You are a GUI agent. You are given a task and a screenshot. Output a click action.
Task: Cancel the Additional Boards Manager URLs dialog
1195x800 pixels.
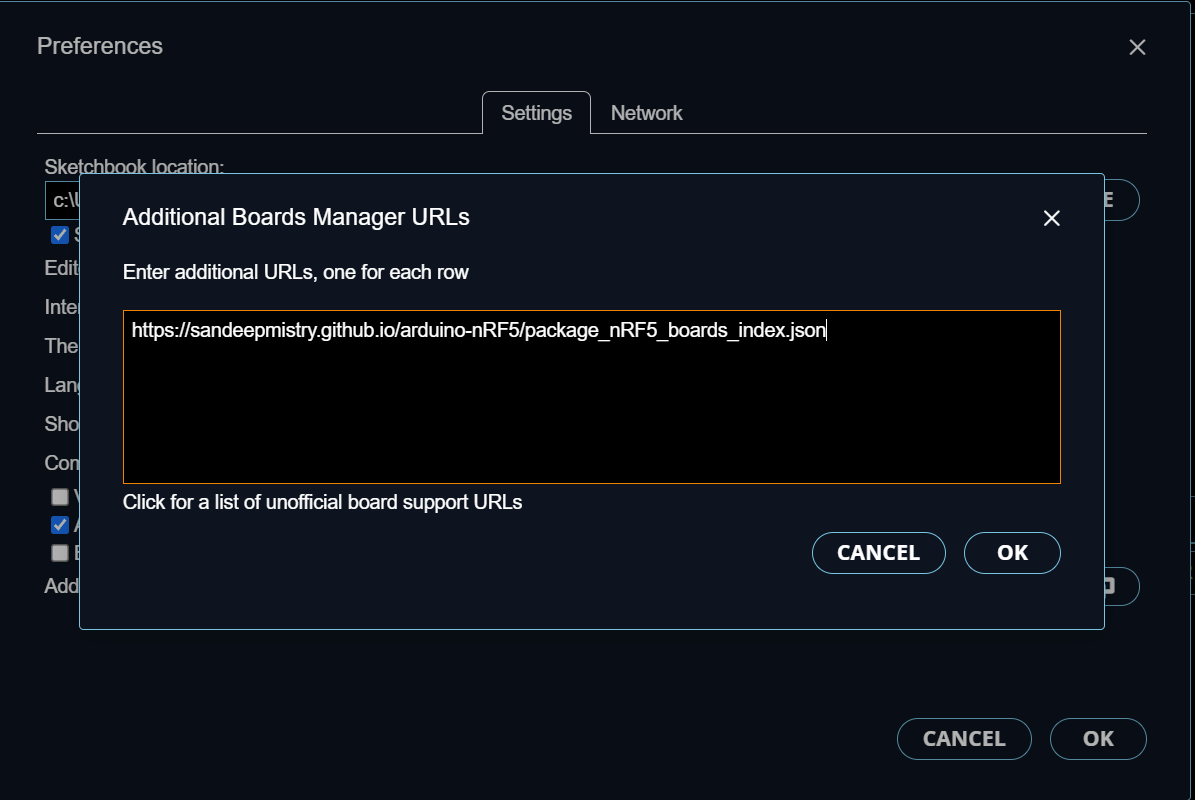(x=879, y=552)
